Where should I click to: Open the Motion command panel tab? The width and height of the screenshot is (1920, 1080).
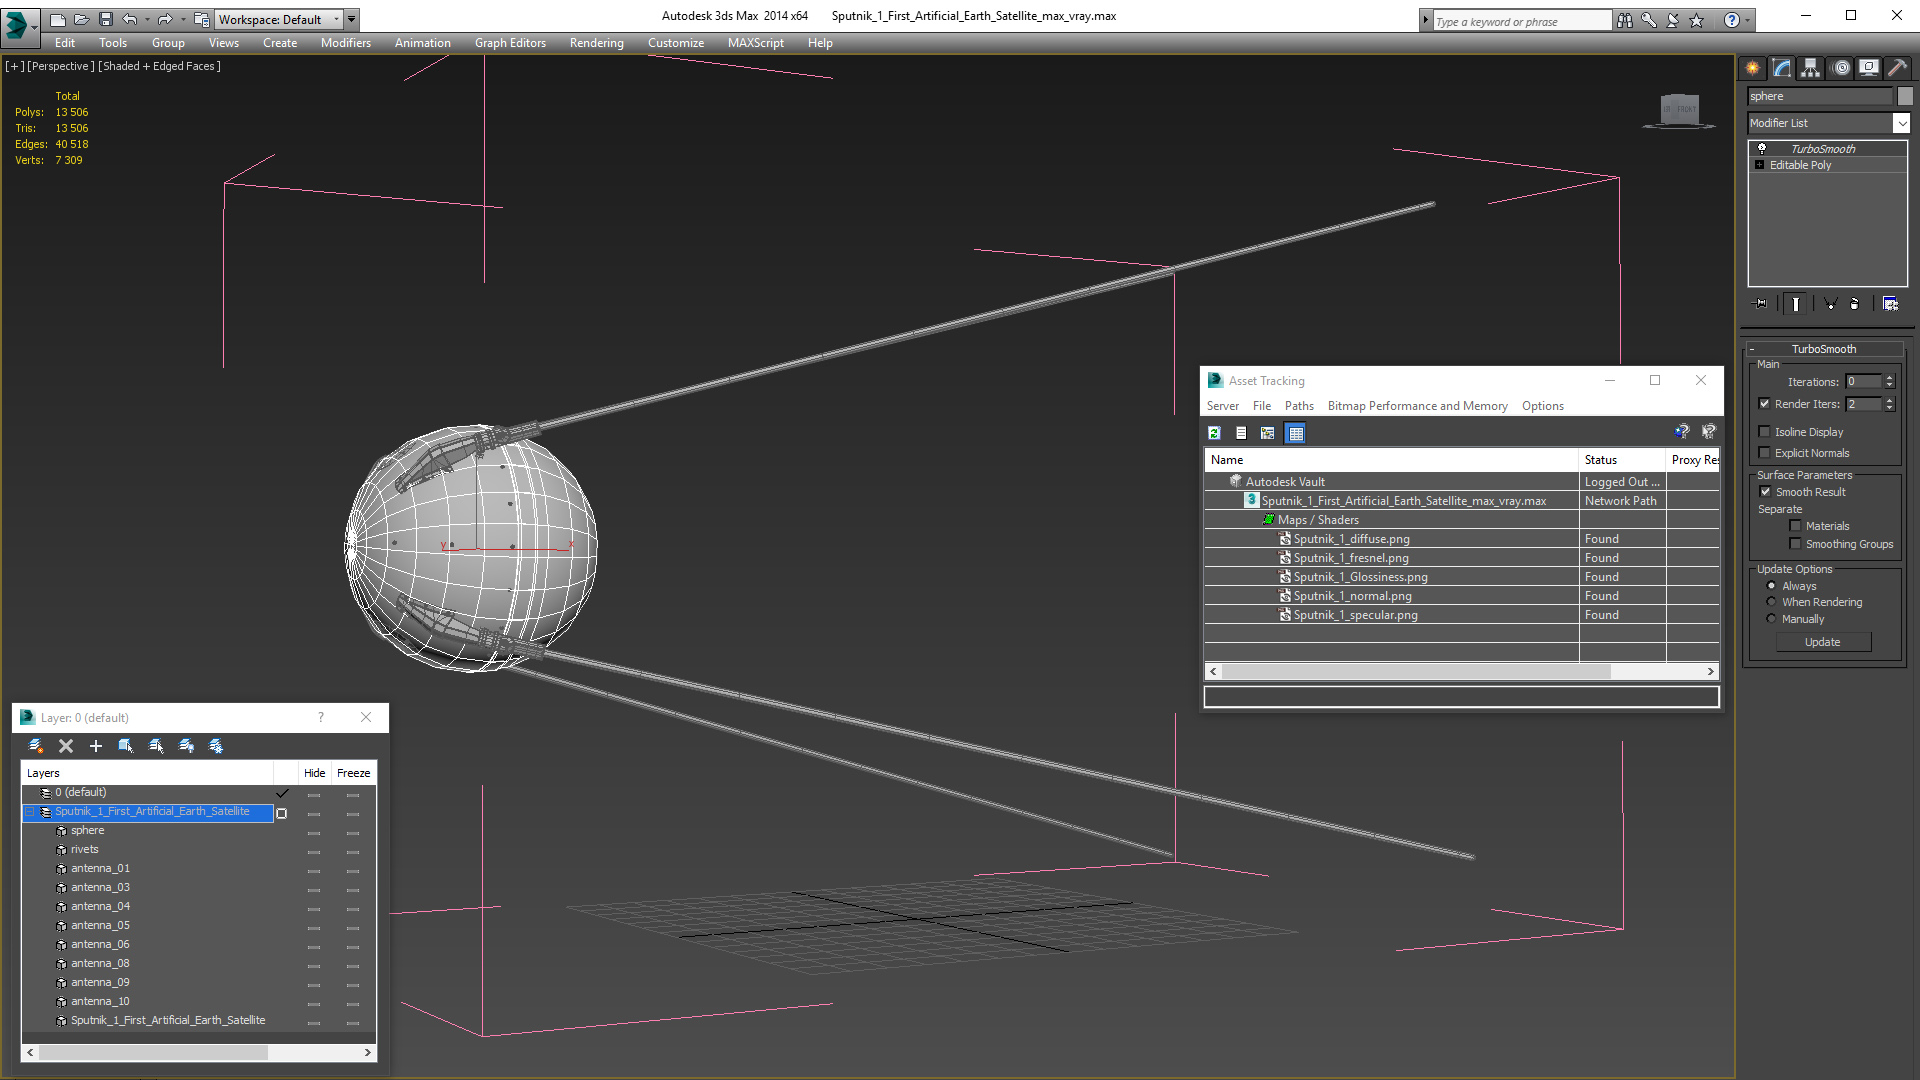tap(1841, 68)
